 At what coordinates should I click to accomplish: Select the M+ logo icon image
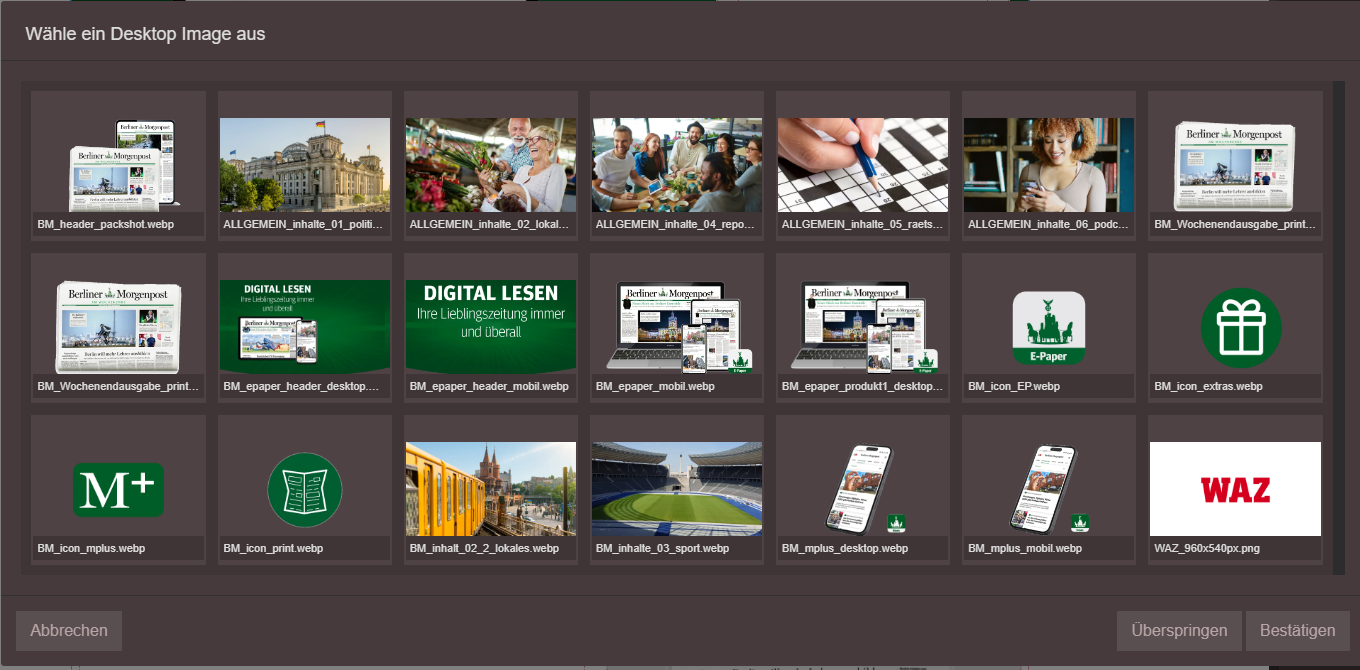click(x=118, y=489)
